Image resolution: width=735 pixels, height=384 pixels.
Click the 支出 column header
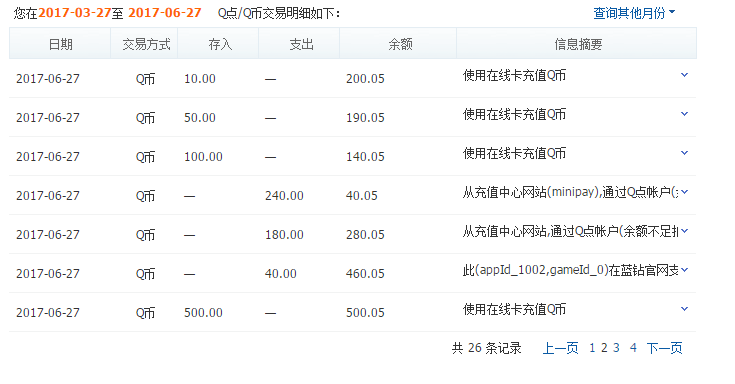click(x=301, y=44)
